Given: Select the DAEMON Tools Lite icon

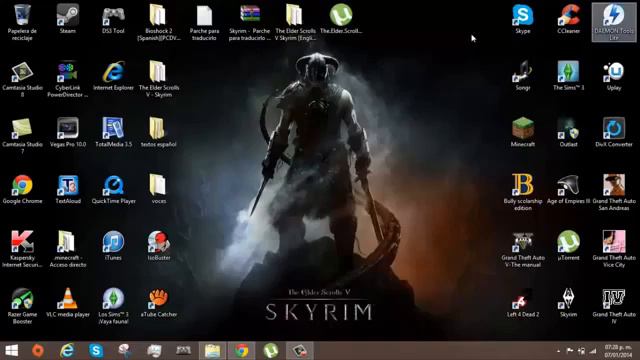Looking at the screenshot, I should [x=614, y=22].
